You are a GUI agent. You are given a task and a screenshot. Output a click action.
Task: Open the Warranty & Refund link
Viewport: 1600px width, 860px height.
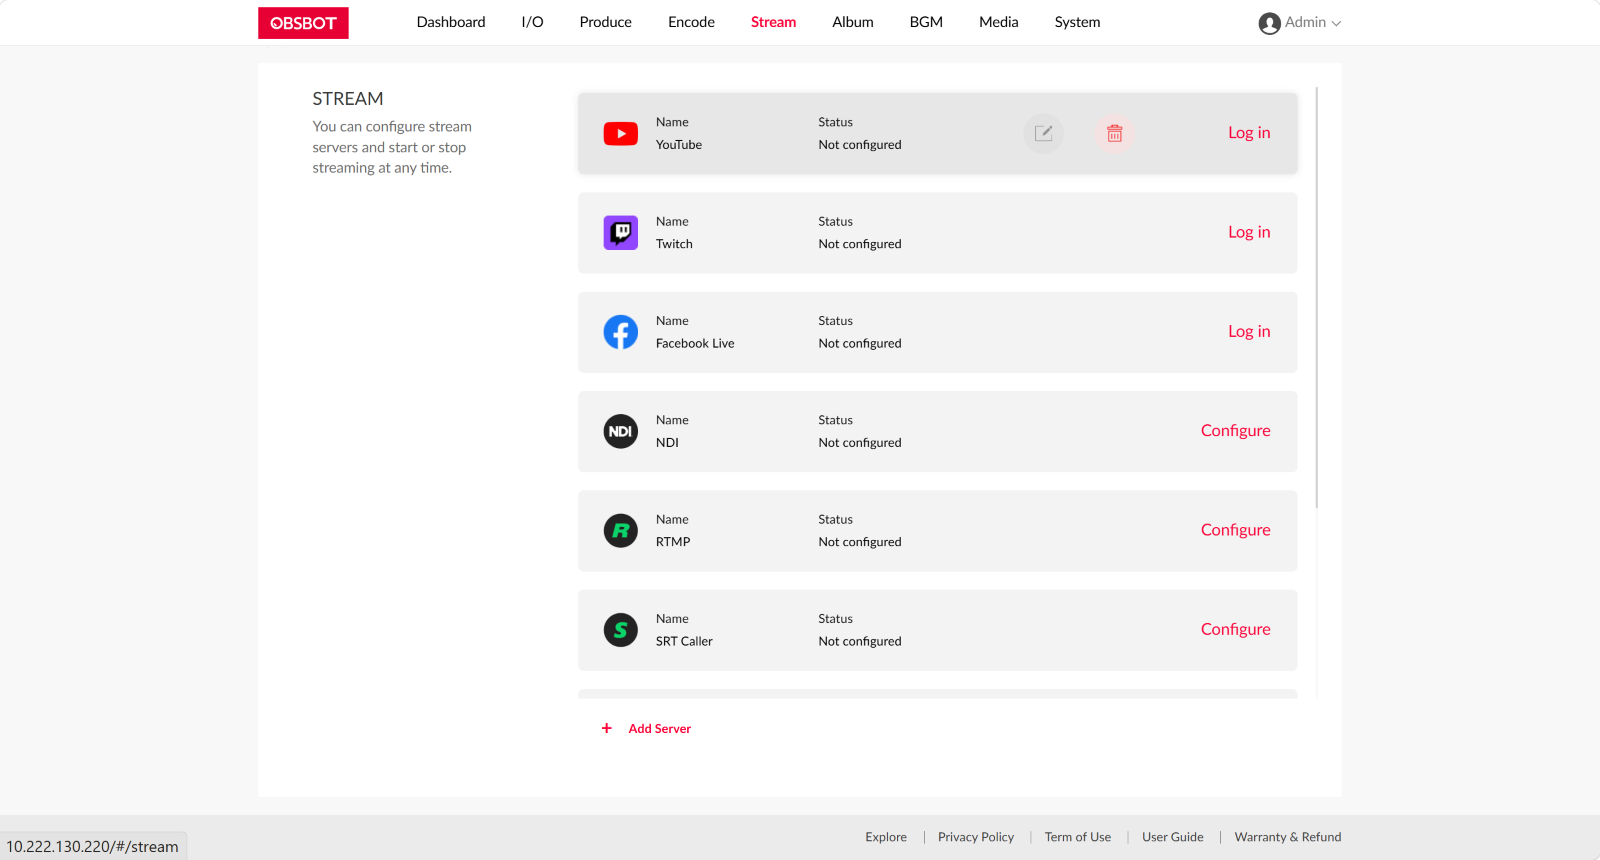tap(1288, 837)
